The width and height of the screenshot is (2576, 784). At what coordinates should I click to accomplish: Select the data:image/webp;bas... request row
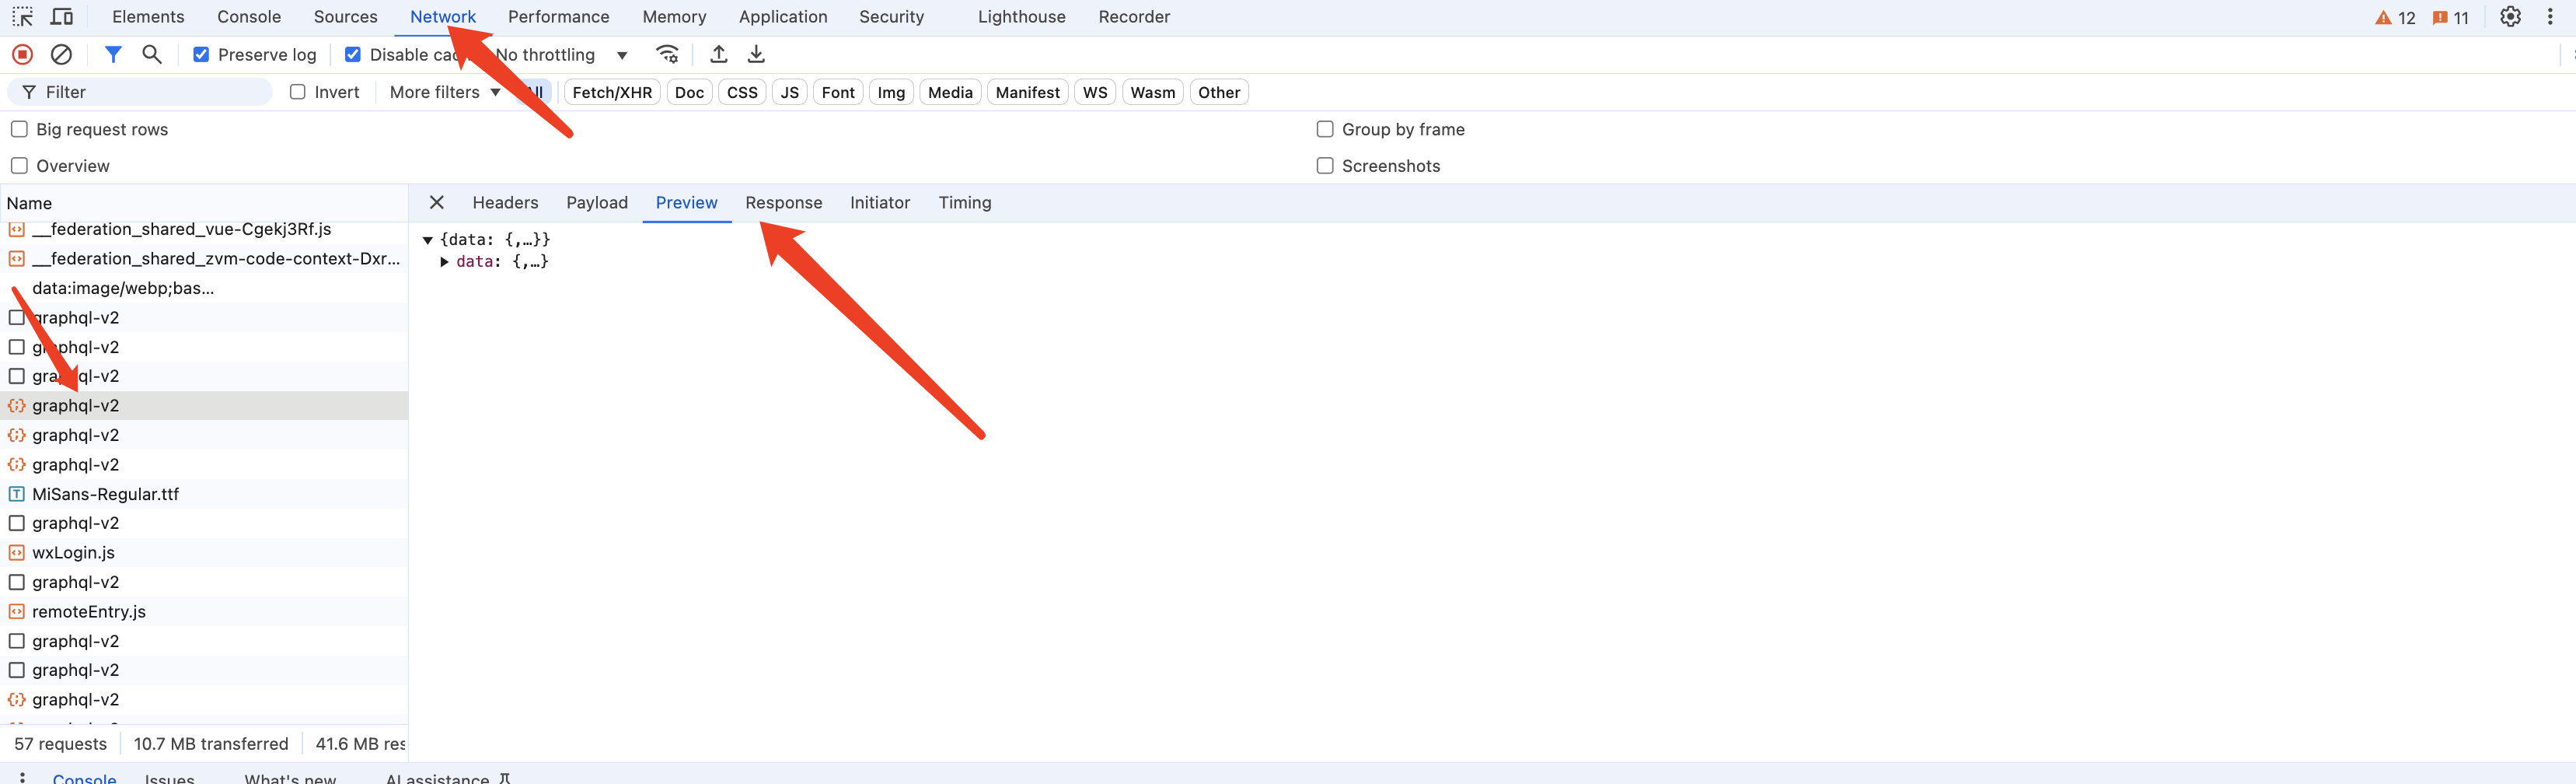click(x=204, y=288)
